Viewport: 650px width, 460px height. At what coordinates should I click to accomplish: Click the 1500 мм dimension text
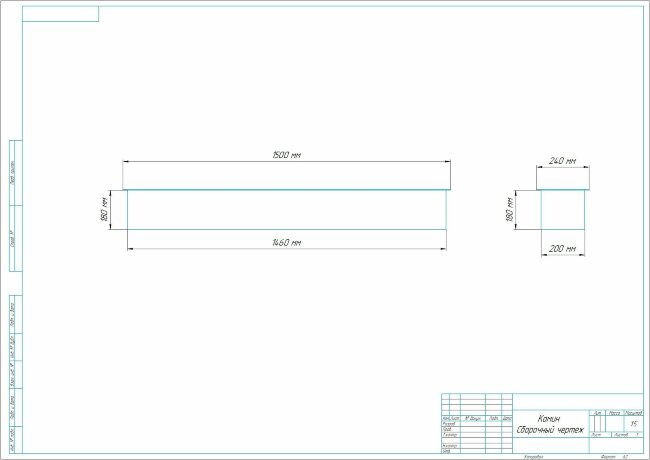[287, 155]
